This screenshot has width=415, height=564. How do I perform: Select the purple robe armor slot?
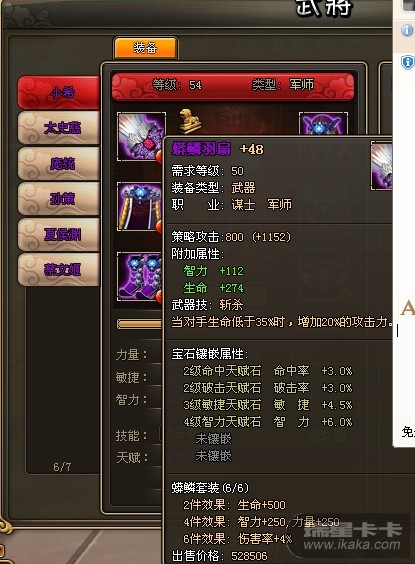140,206
